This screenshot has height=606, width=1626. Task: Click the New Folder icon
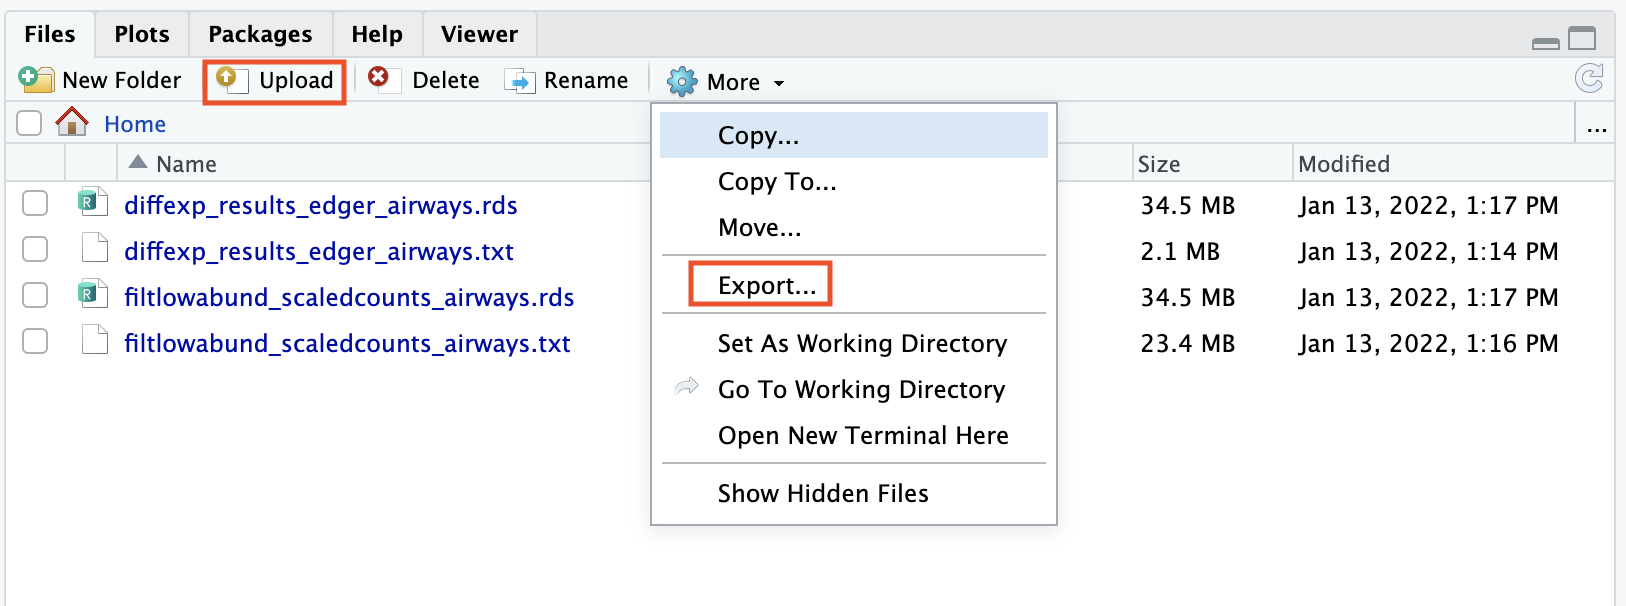click(x=36, y=80)
